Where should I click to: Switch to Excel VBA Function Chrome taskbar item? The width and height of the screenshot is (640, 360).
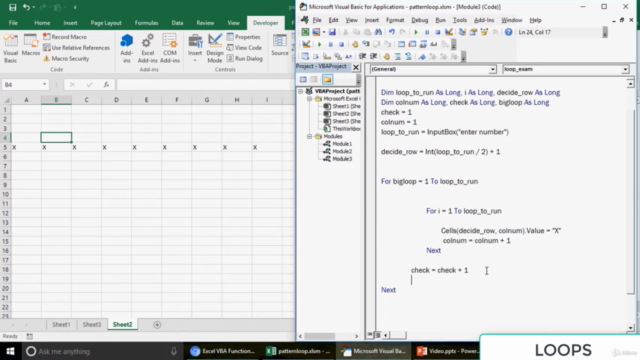(223, 351)
